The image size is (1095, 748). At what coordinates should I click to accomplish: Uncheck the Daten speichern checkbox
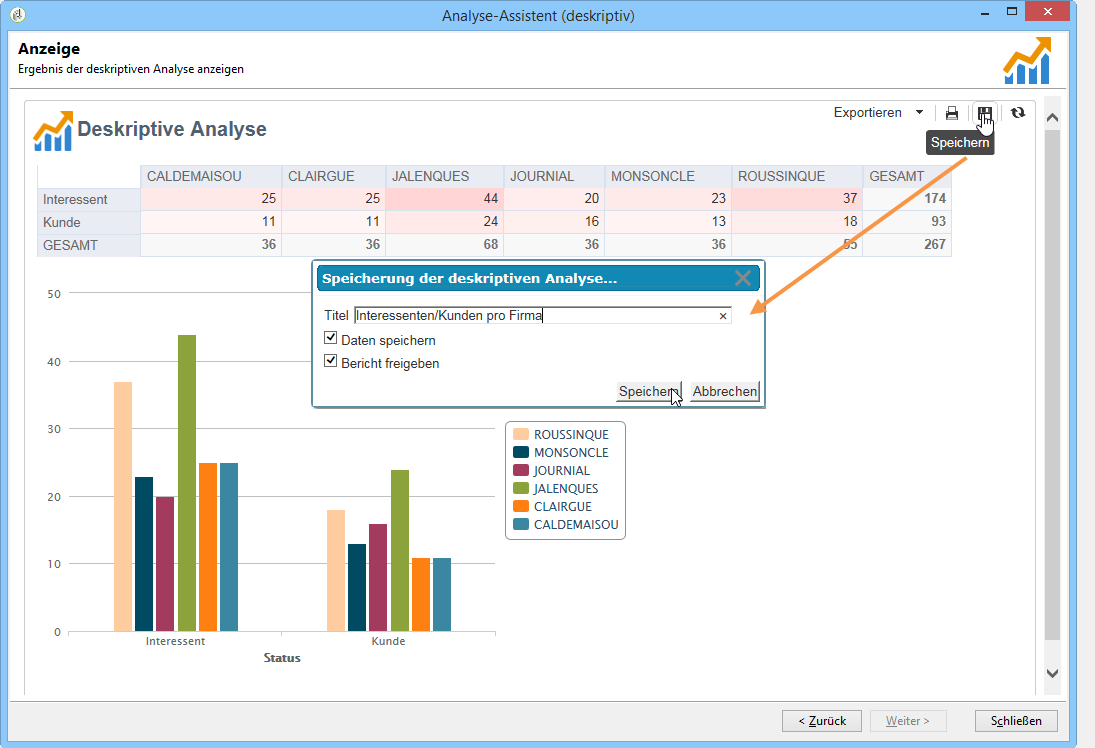pos(330,338)
